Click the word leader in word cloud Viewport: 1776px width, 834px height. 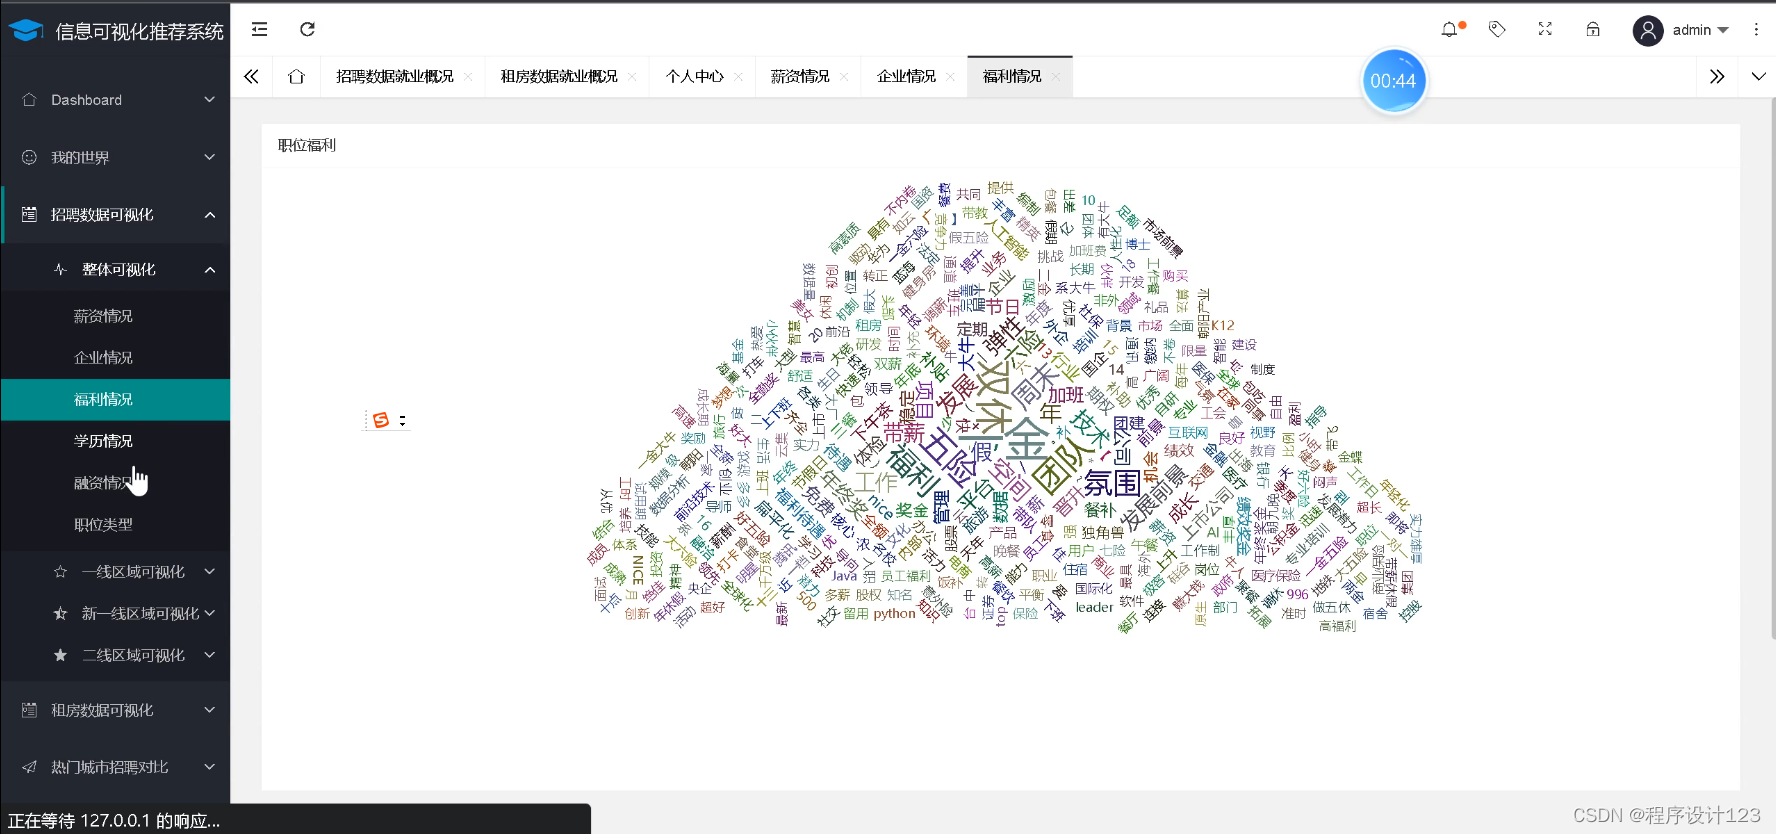pos(1094,607)
